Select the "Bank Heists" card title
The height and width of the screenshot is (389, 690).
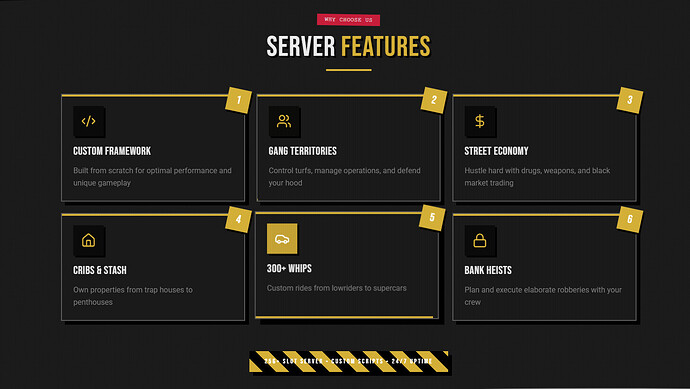(488, 270)
